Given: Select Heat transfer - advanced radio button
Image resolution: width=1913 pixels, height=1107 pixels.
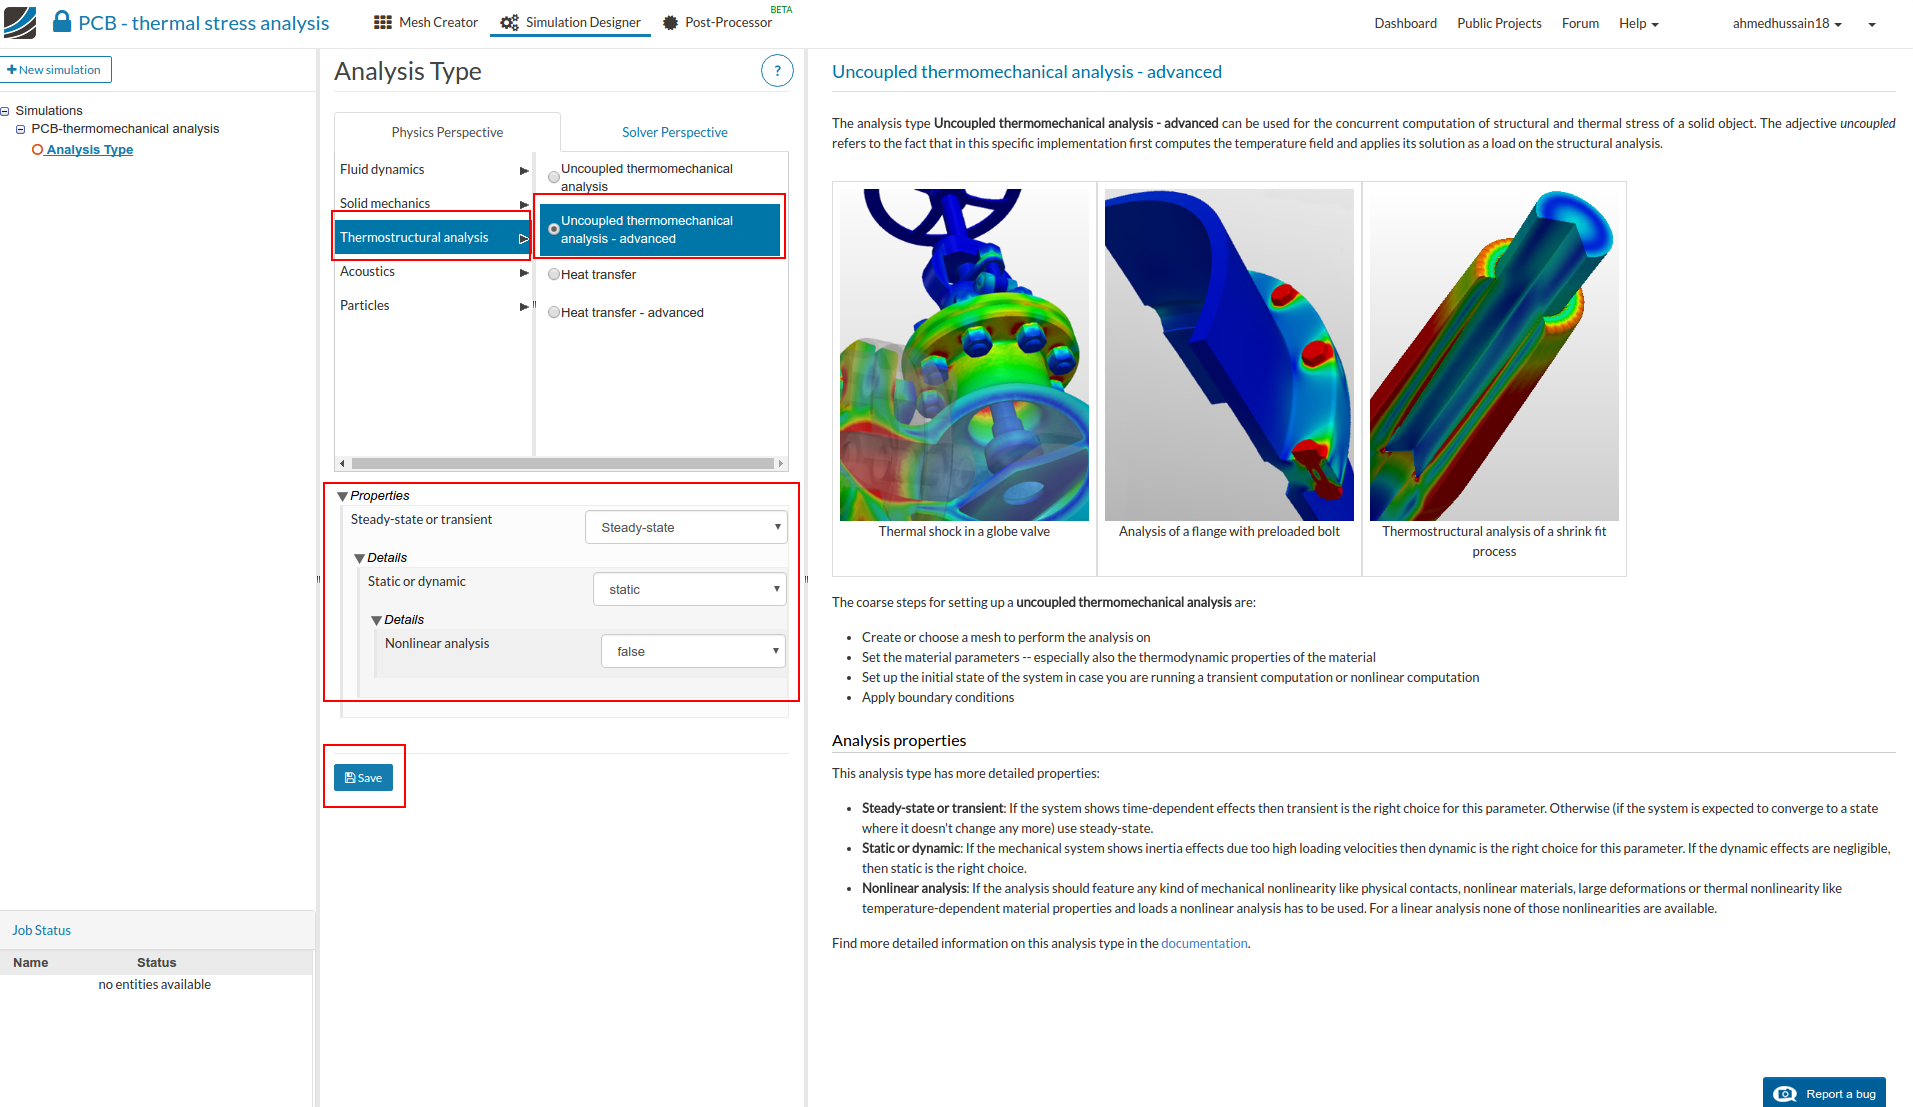Looking at the screenshot, I should 554,312.
